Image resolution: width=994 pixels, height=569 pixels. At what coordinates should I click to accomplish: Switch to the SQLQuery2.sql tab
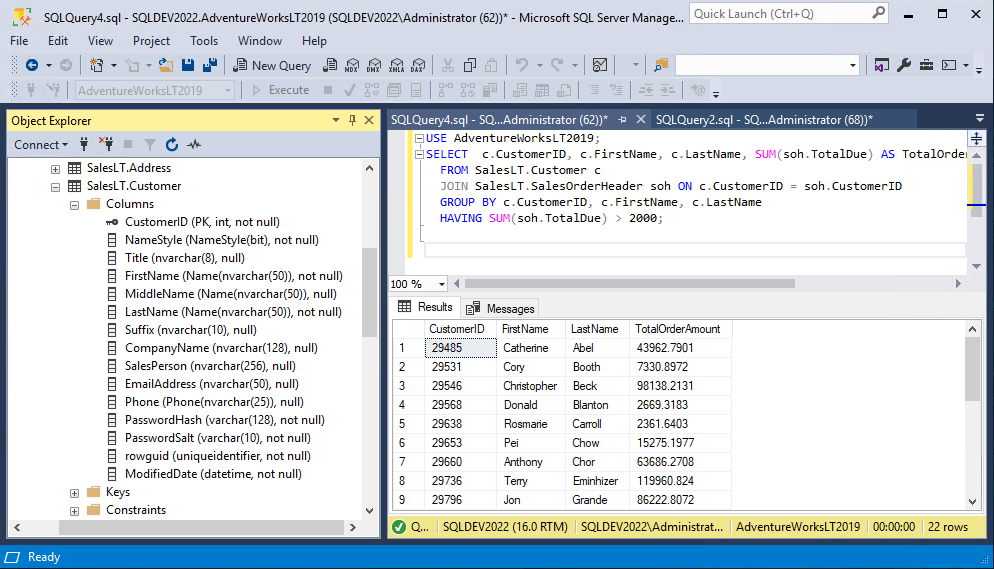(764, 120)
